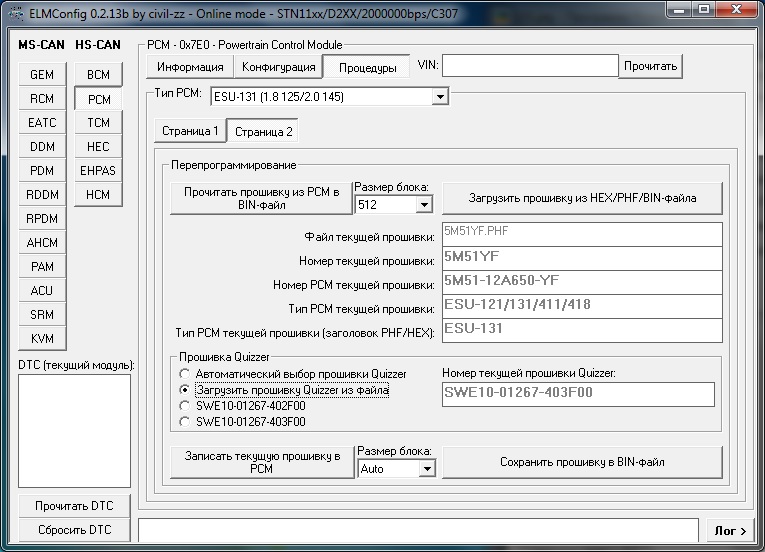Click Прочитать VIN button

click(650, 66)
